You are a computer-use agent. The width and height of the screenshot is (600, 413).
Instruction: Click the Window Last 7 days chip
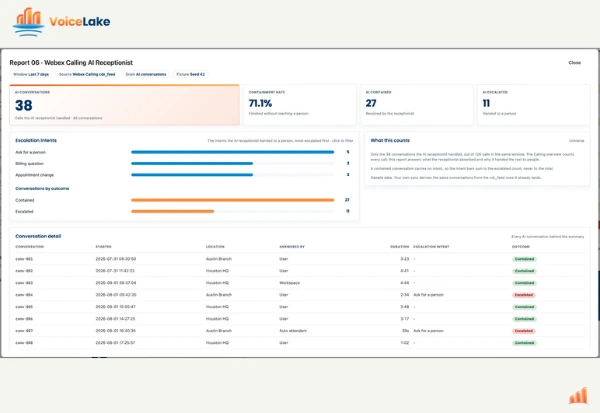coord(31,74)
